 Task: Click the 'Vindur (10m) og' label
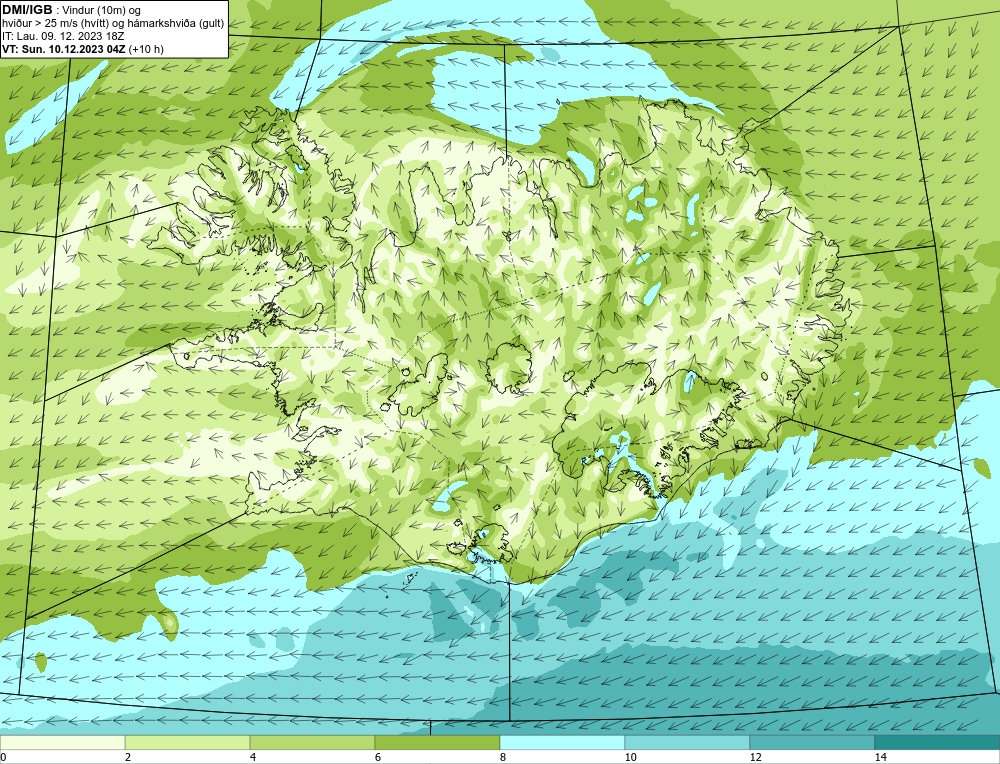(x=102, y=11)
